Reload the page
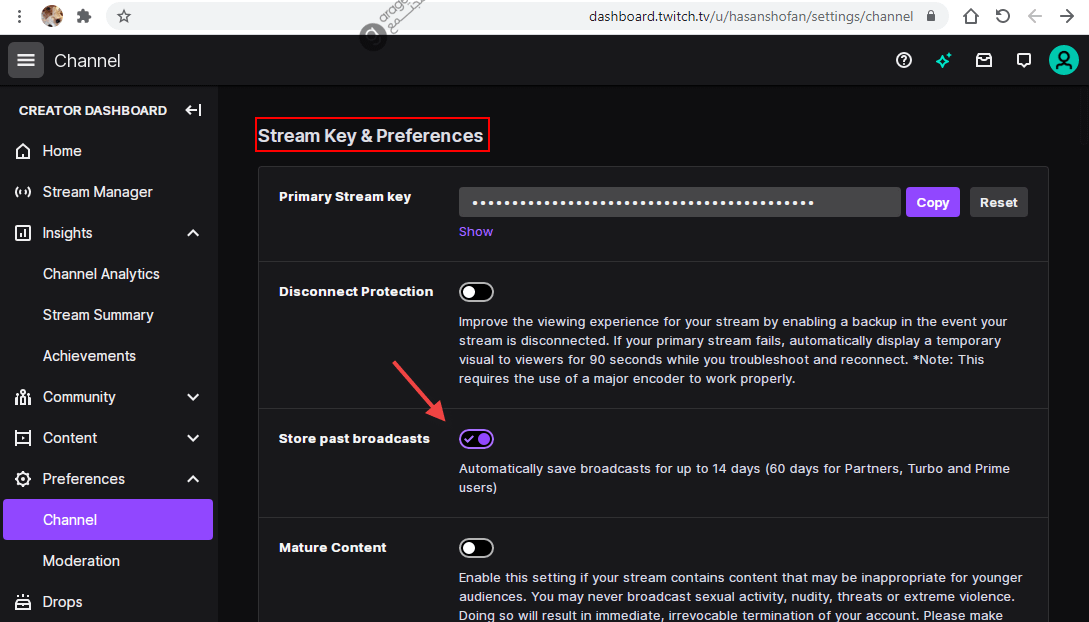The height and width of the screenshot is (622, 1089). (x=1003, y=16)
